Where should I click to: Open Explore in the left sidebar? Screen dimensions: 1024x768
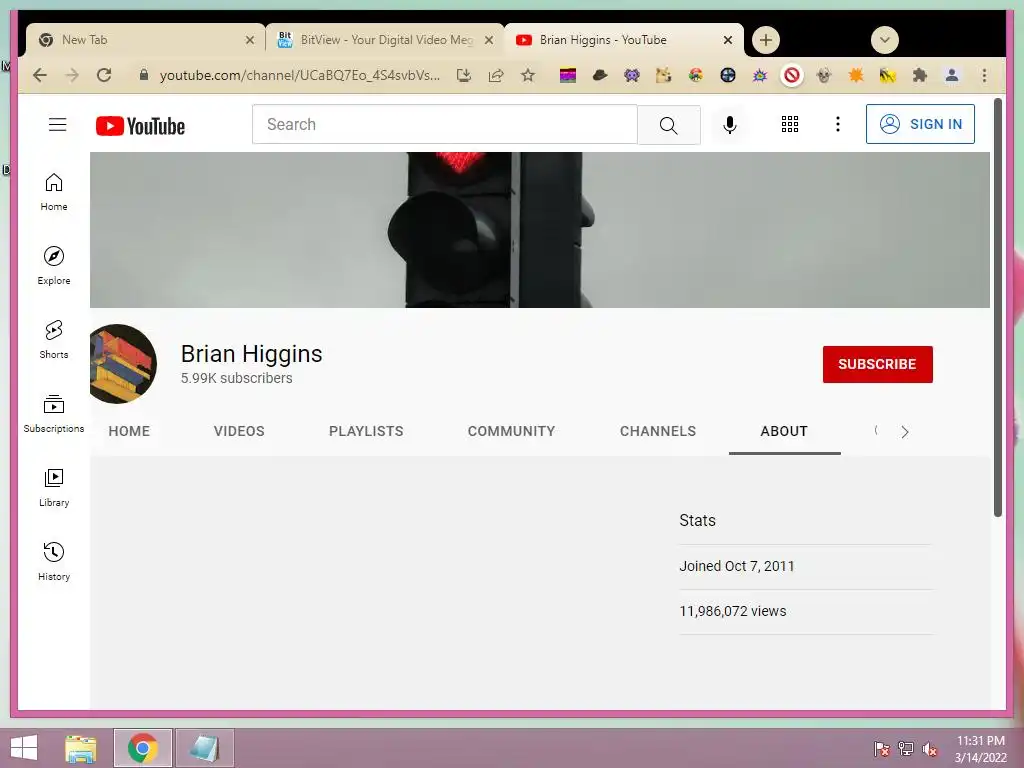(x=54, y=266)
